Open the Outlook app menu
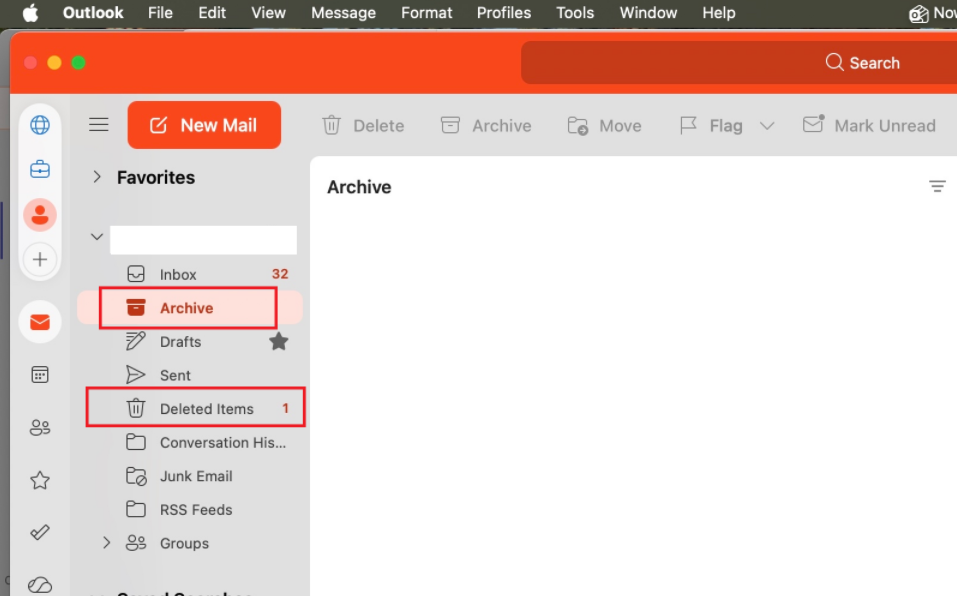The image size is (957, 596). click(93, 13)
